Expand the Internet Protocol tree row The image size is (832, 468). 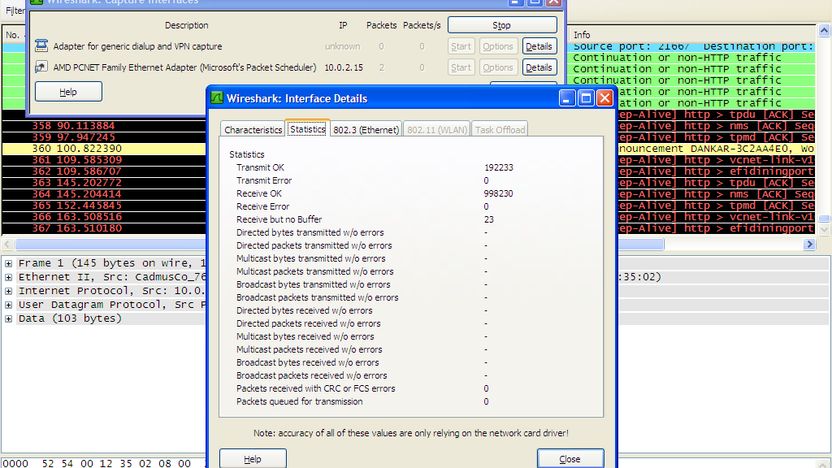tap(8, 291)
